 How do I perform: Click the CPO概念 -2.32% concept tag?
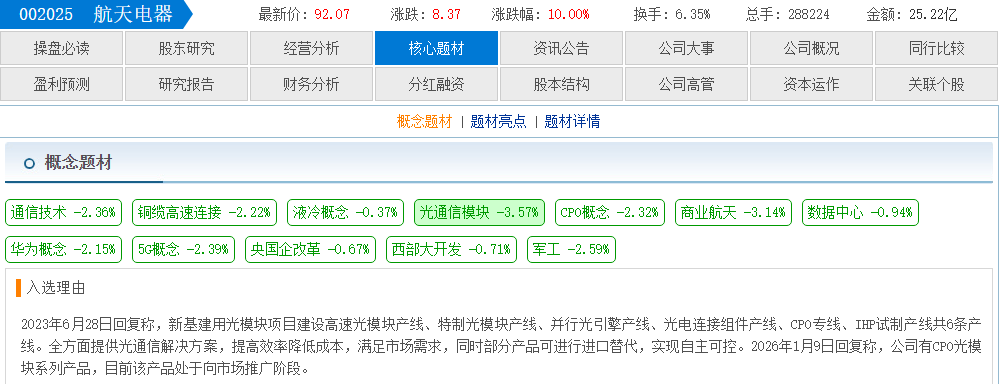[610, 212]
